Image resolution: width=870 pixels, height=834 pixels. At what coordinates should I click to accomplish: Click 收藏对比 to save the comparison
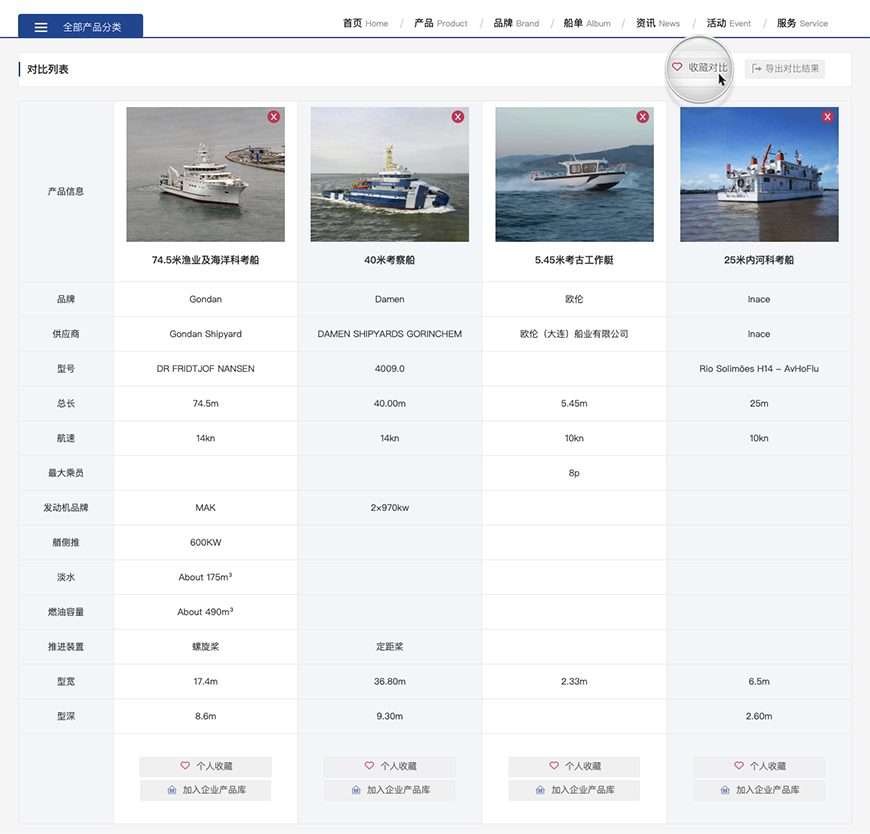pos(700,68)
